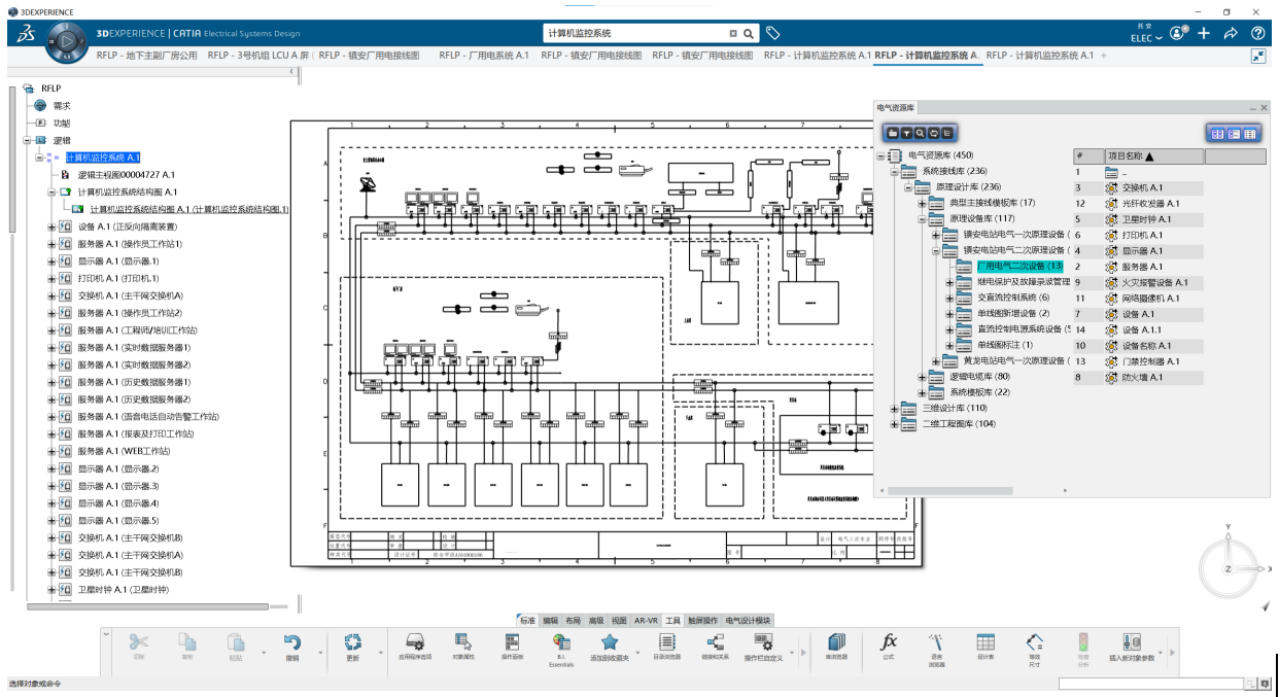This screenshot has height=697, width=1280.
Task: Click the Update (更新) toolbar icon
Action: click(x=352, y=643)
